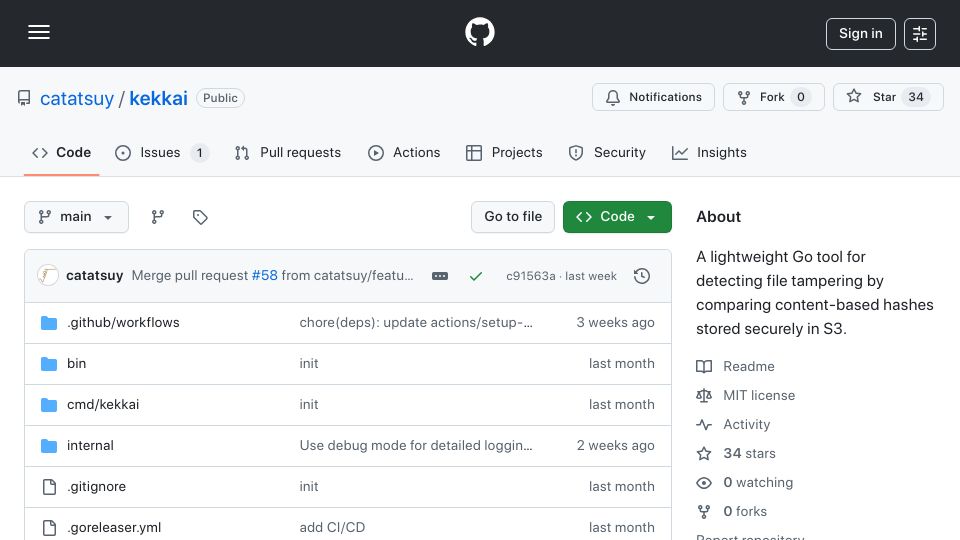Open appearance settings icon next to Sign in
Image resolution: width=960 pixels, height=540 pixels.
pos(920,34)
